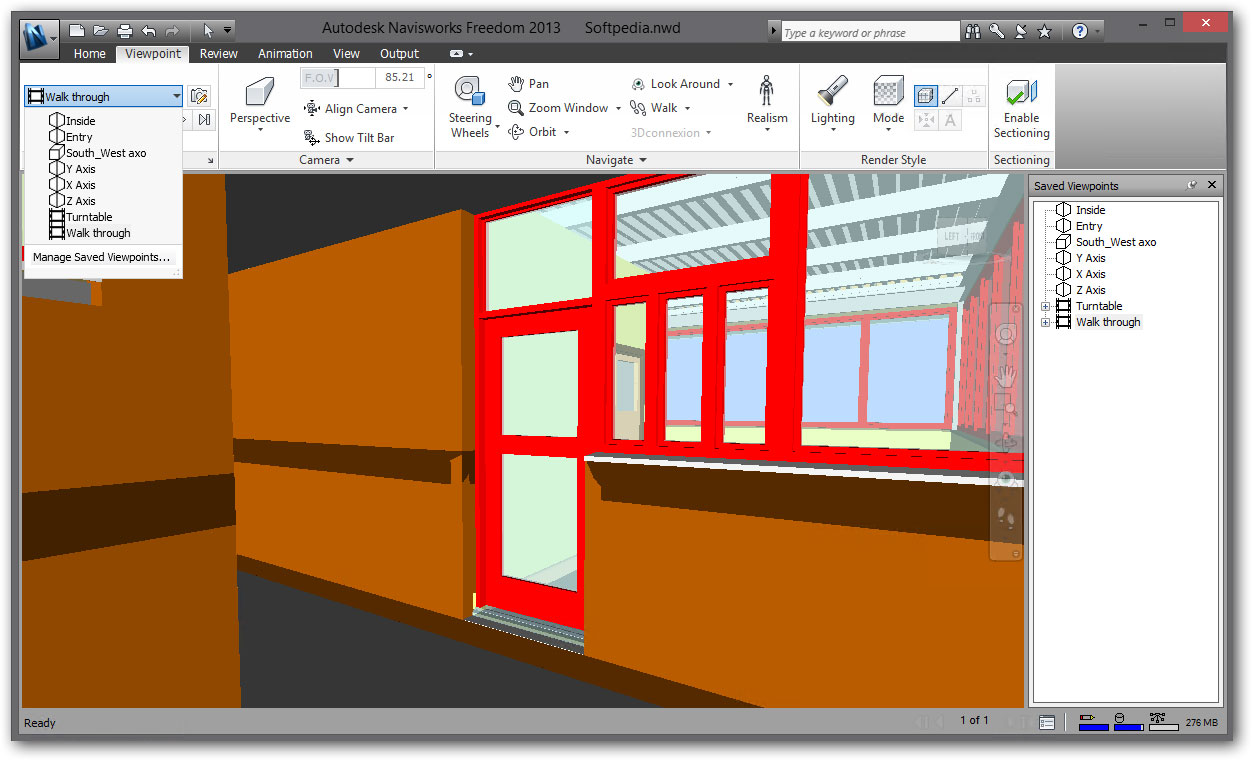
Task: Select the Pan hand tool
Action: 528,84
